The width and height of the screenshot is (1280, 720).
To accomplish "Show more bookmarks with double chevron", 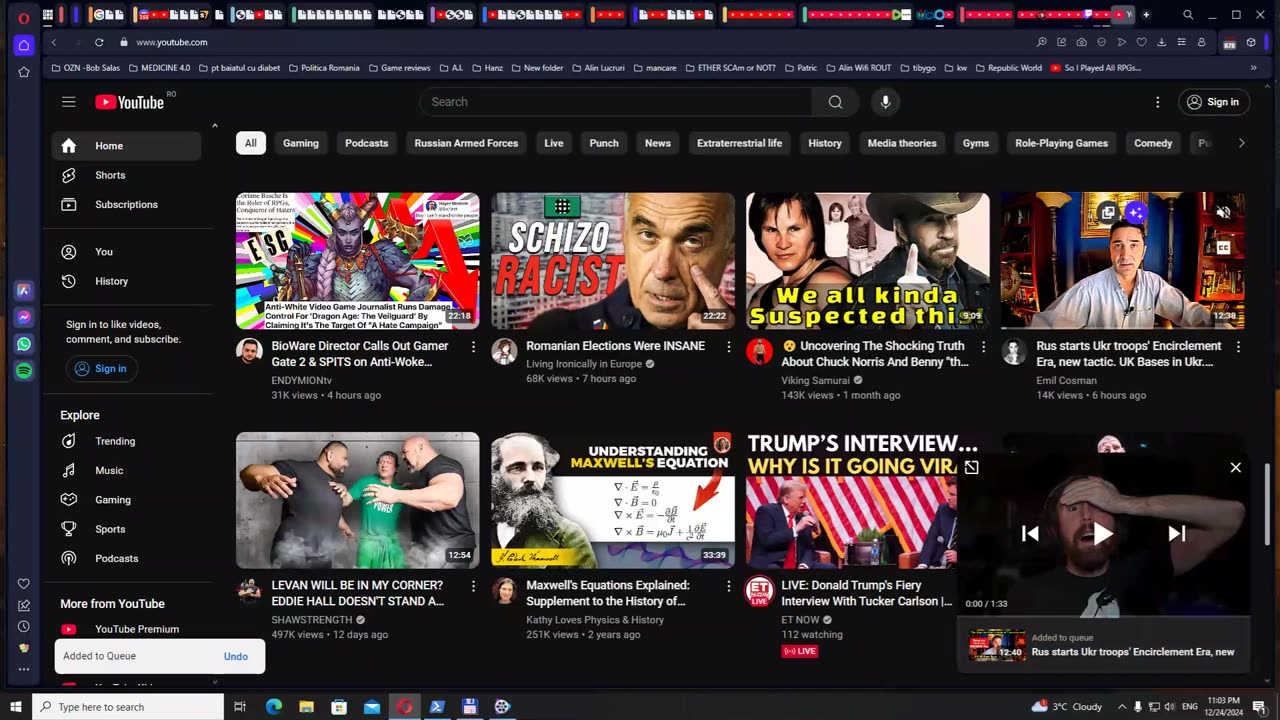I will click(x=1253, y=68).
